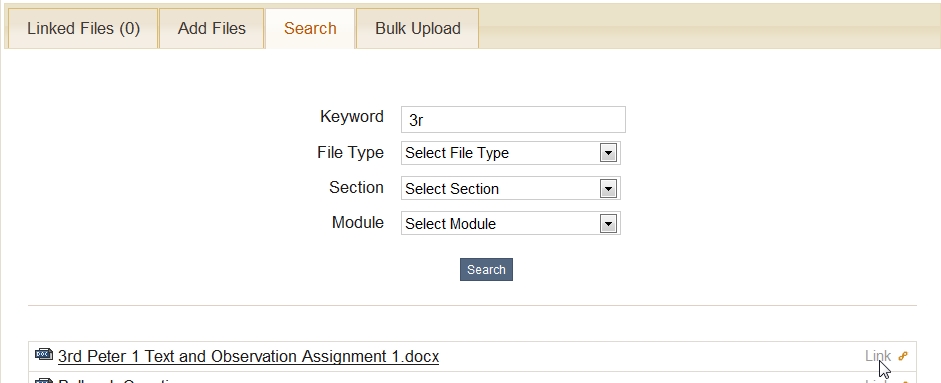Click the Module field label
The height and width of the screenshot is (383, 941).
(x=358, y=223)
